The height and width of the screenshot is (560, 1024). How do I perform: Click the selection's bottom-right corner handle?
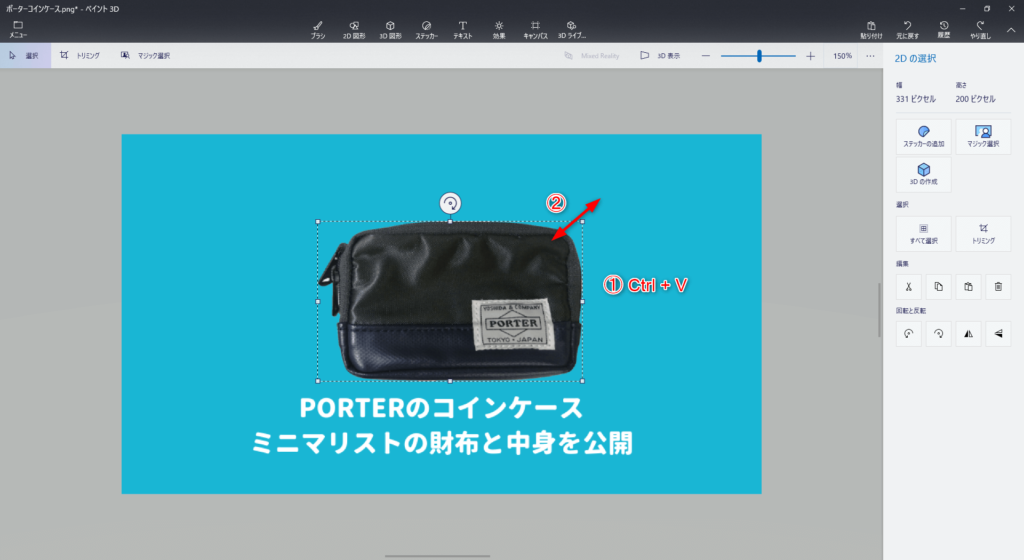coord(582,381)
